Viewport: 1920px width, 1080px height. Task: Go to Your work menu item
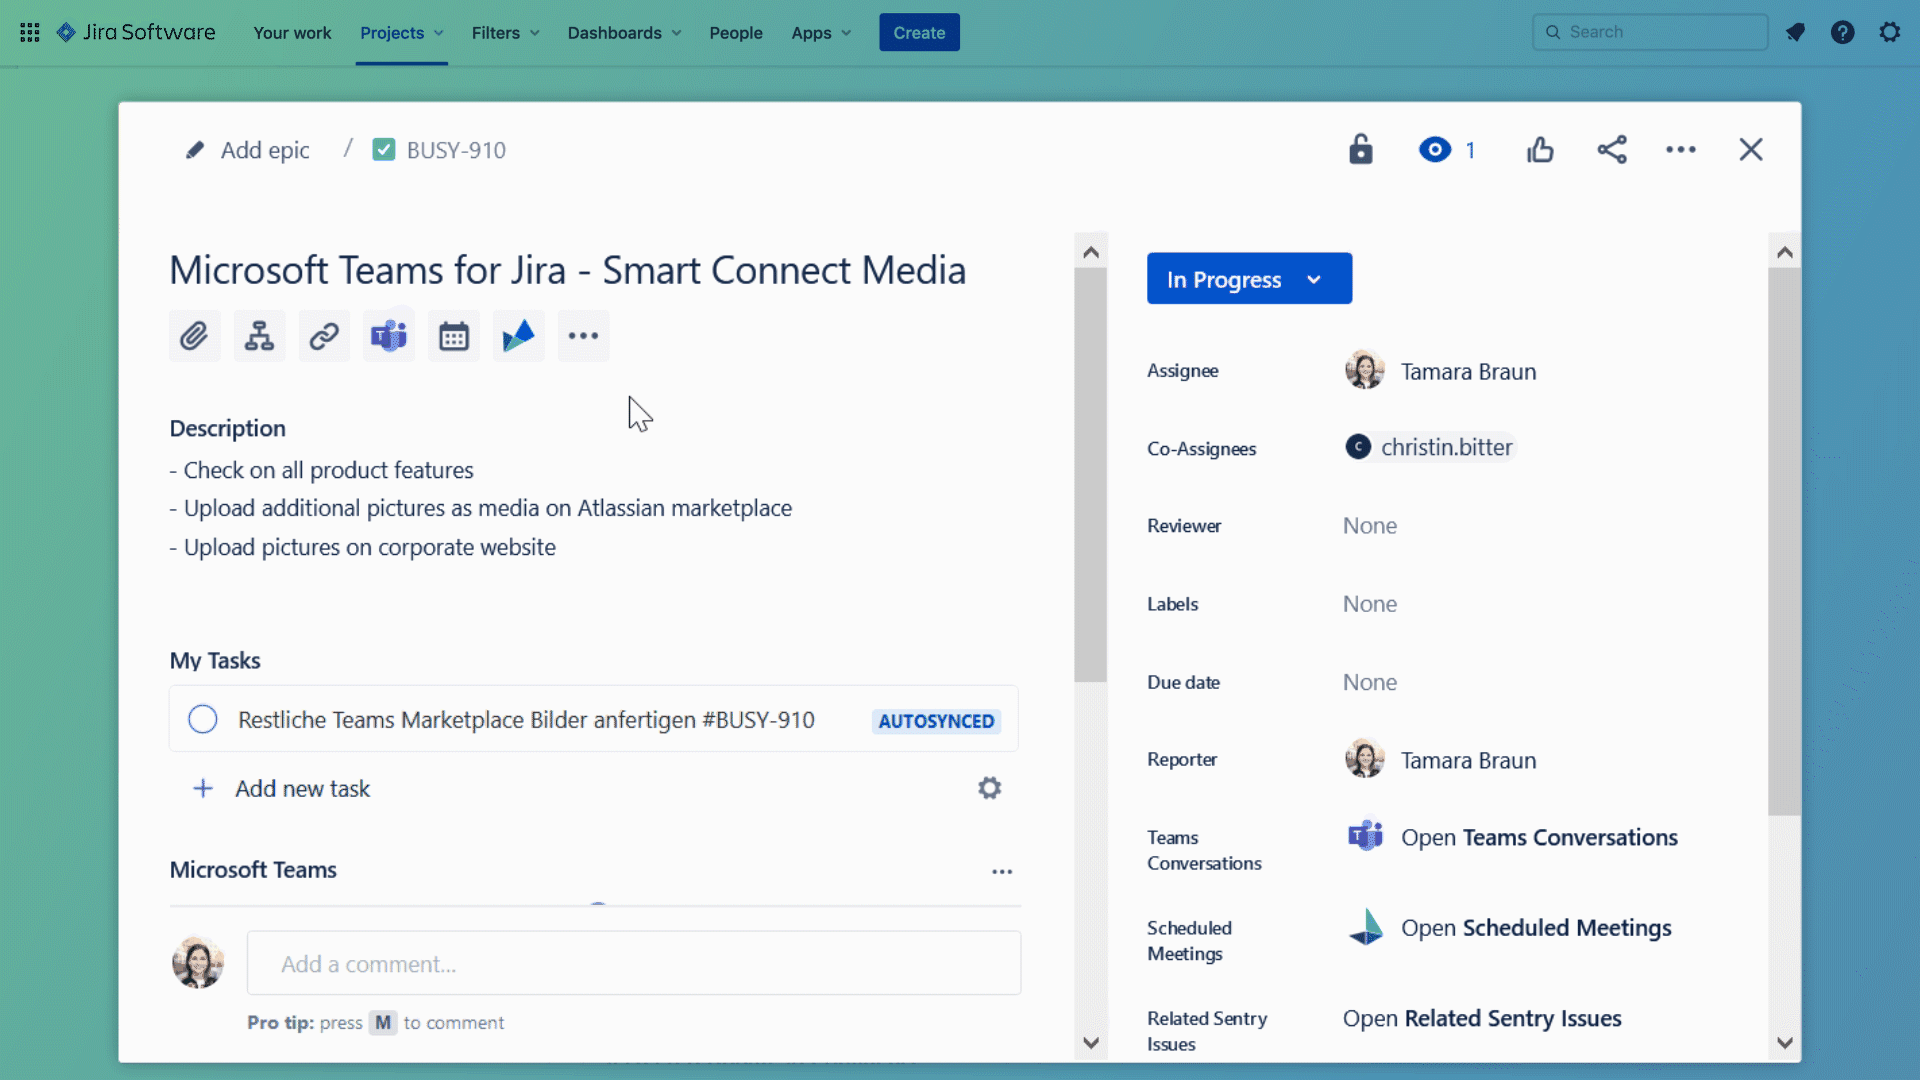tap(292, 33)
